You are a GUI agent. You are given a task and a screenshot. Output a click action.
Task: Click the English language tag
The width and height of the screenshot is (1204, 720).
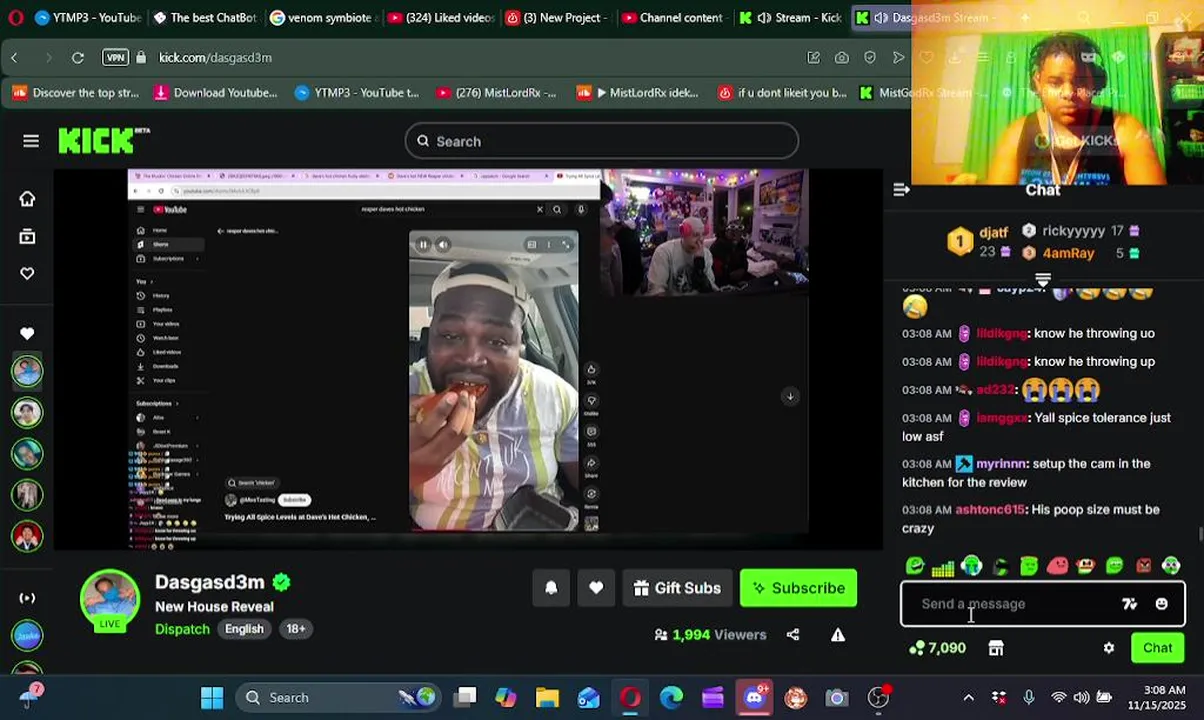(244, 629)
